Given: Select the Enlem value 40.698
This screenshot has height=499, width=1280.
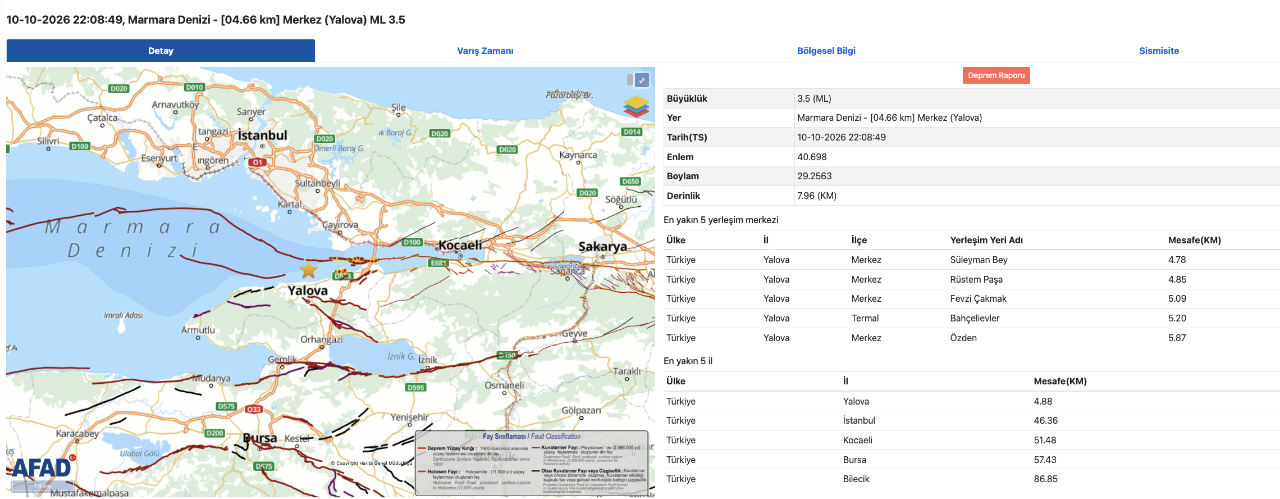Looking at the screenshot, I should coord(811,157).
